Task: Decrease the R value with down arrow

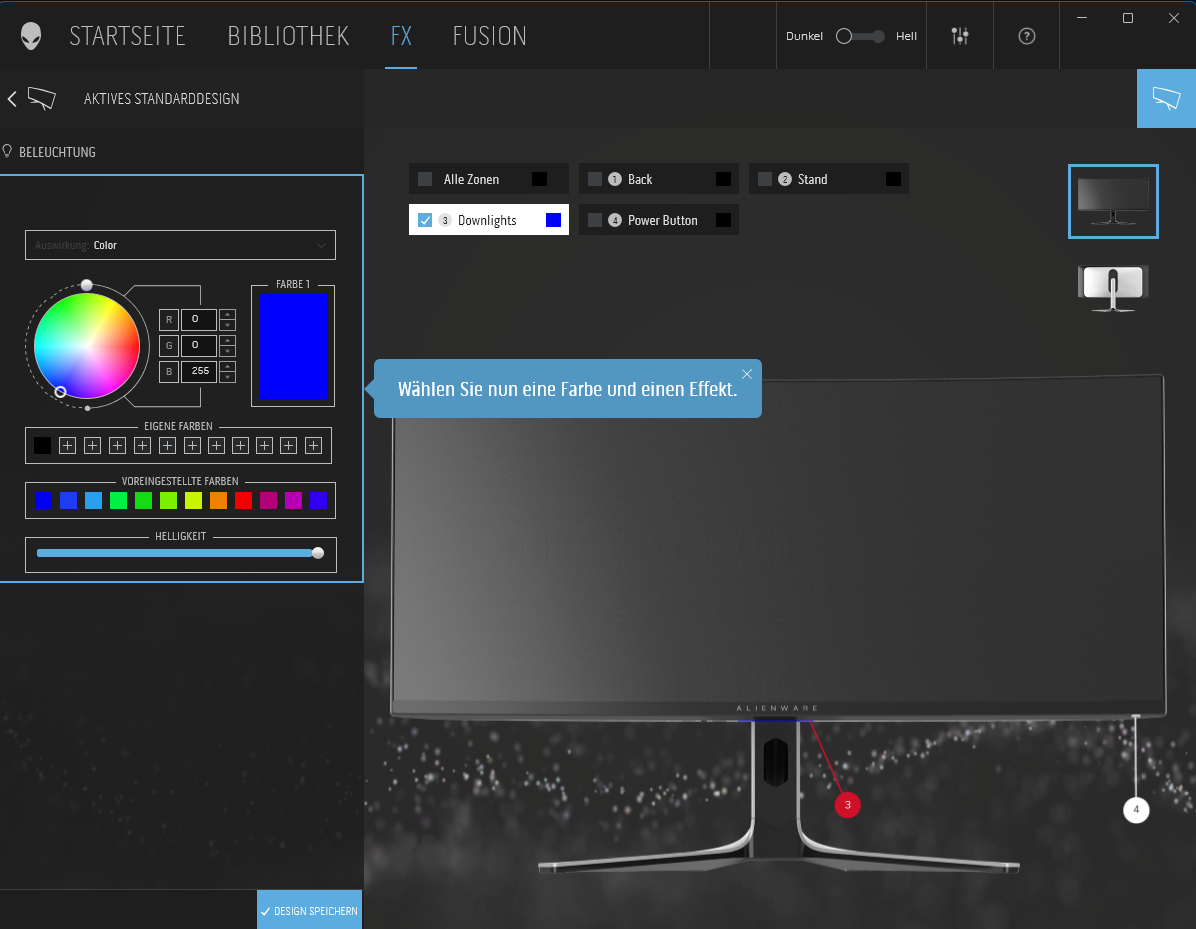Action: coord(227,325)
